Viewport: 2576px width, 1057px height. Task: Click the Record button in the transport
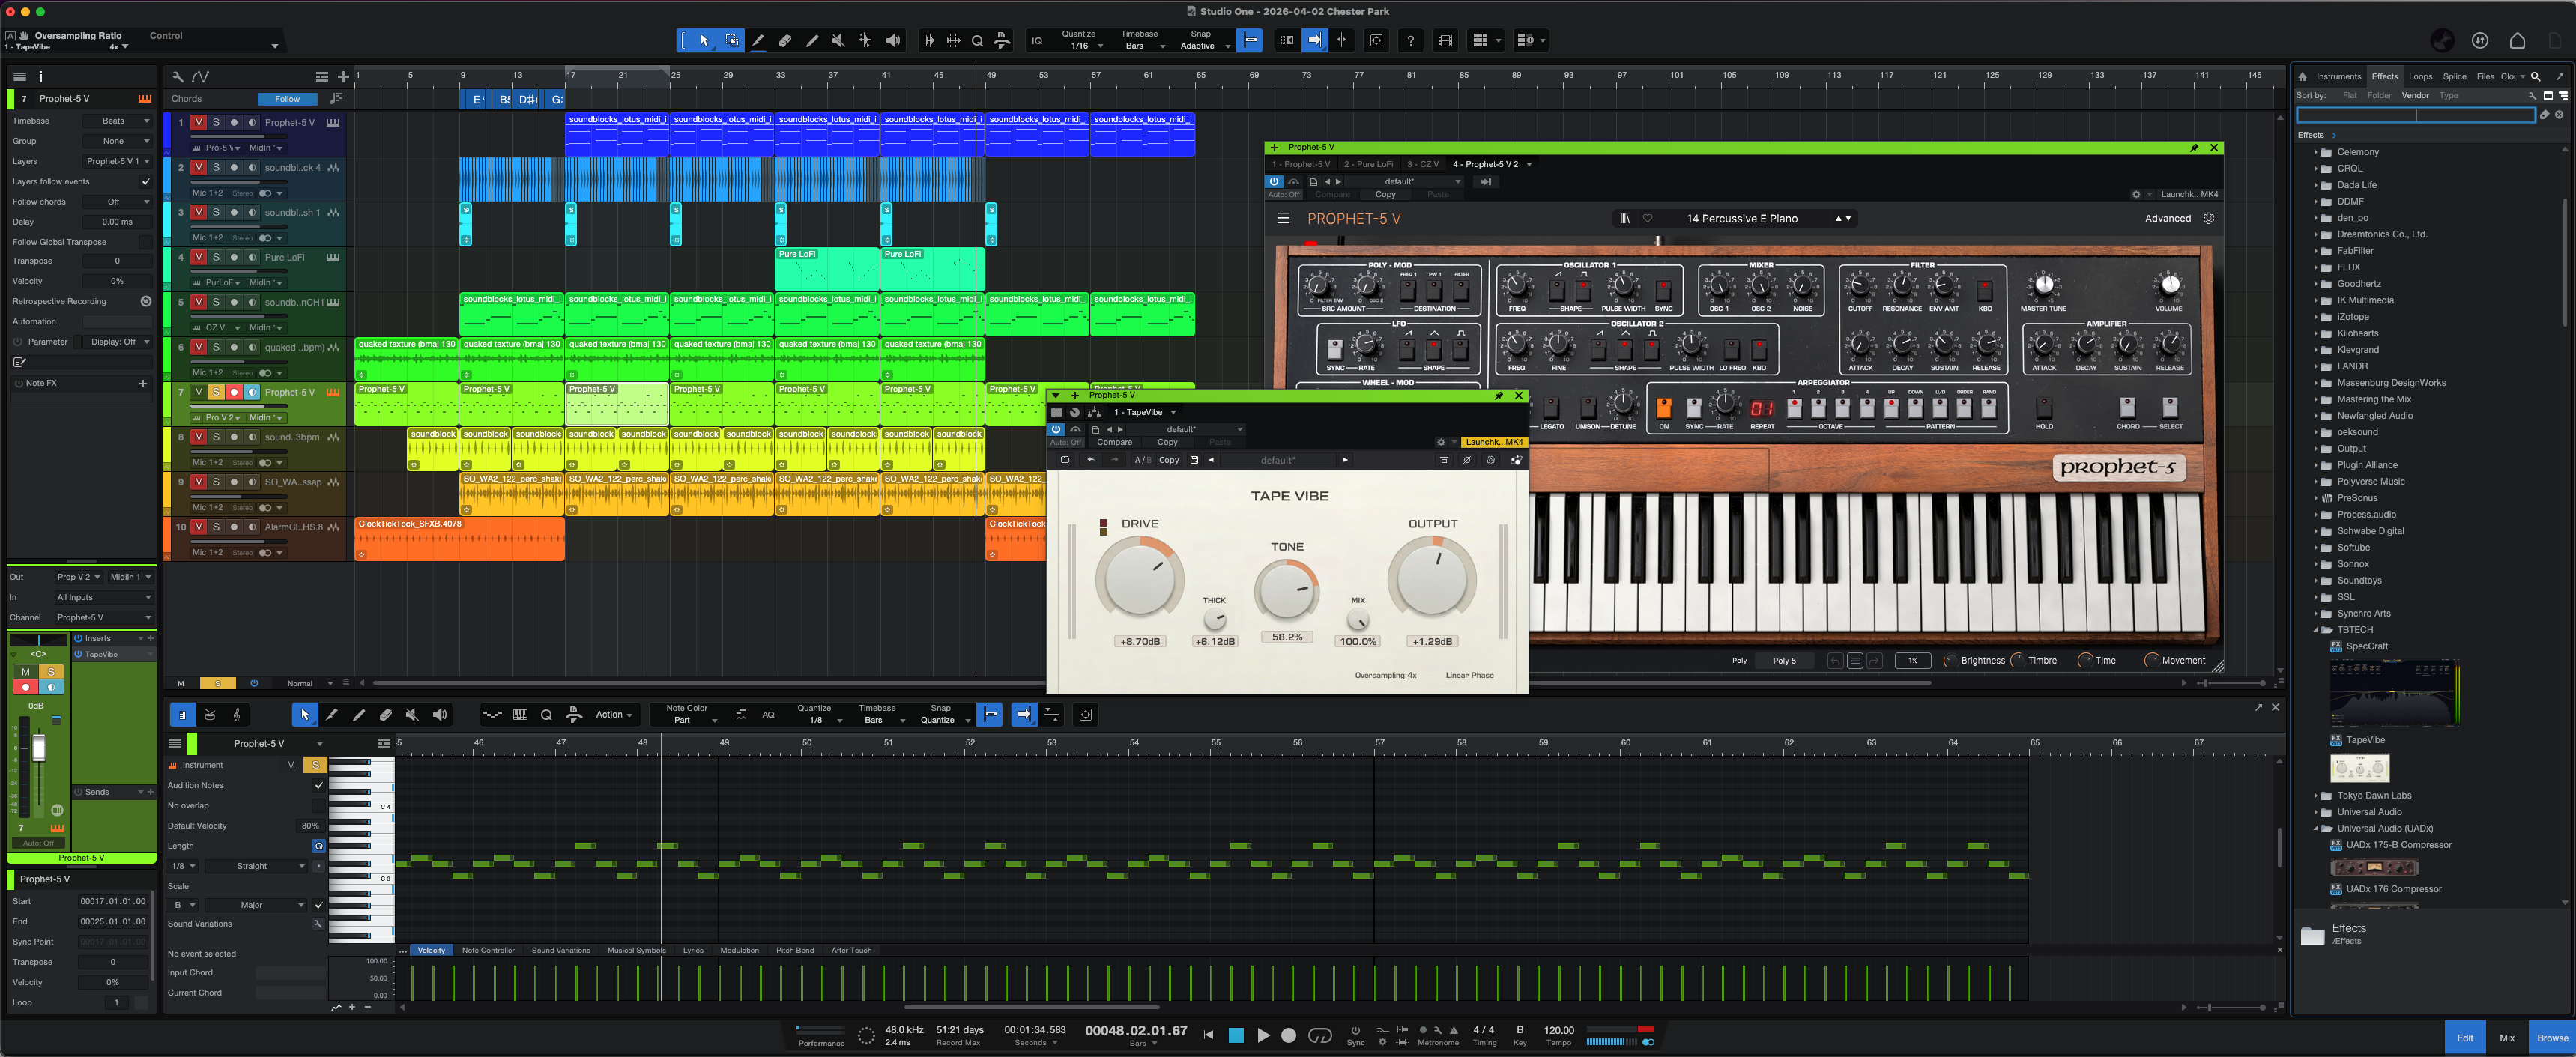click(1289, 1035)
